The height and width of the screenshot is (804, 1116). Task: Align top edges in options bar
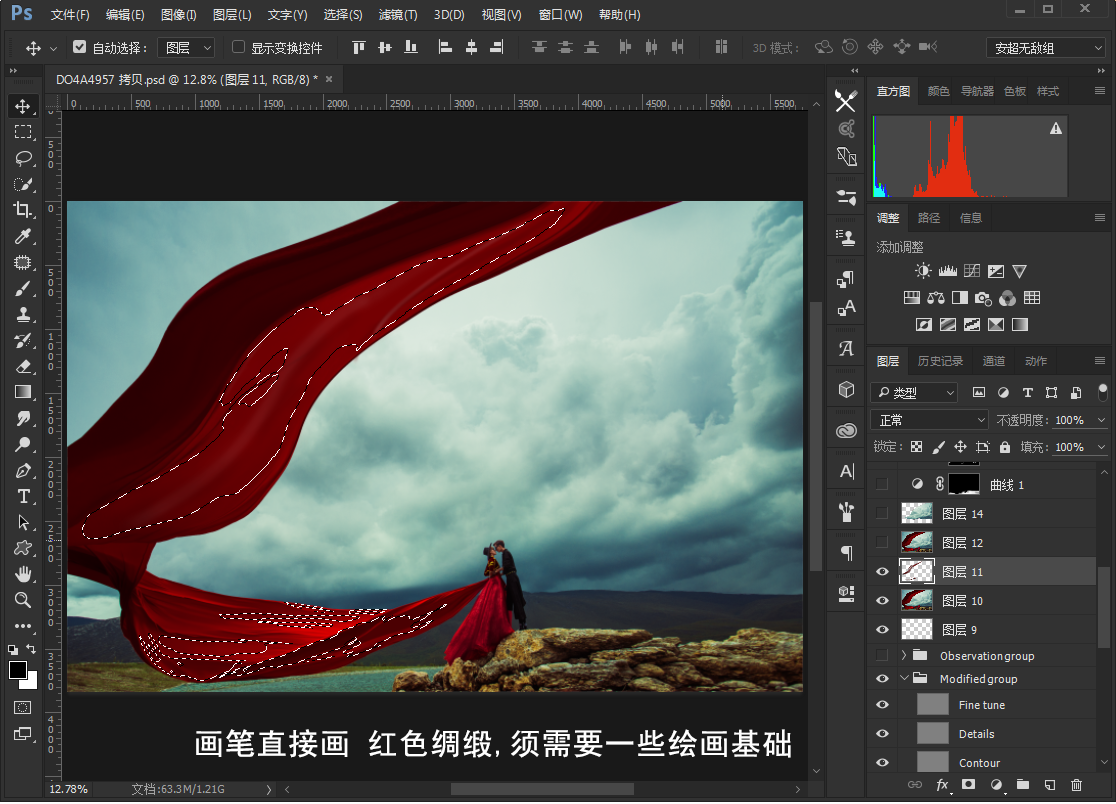click(x=359, y=48)
